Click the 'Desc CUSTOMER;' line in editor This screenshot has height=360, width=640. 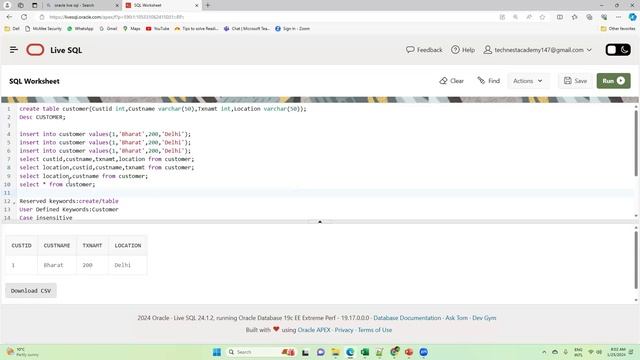42,117
